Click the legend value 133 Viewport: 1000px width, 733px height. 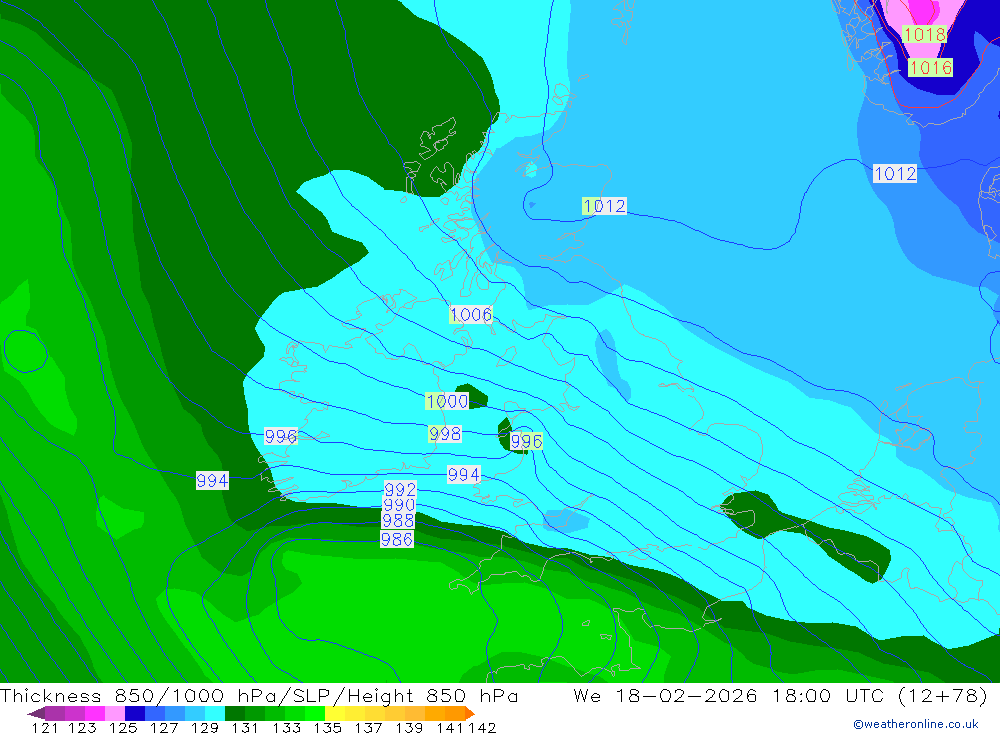[x=286, y=728]
